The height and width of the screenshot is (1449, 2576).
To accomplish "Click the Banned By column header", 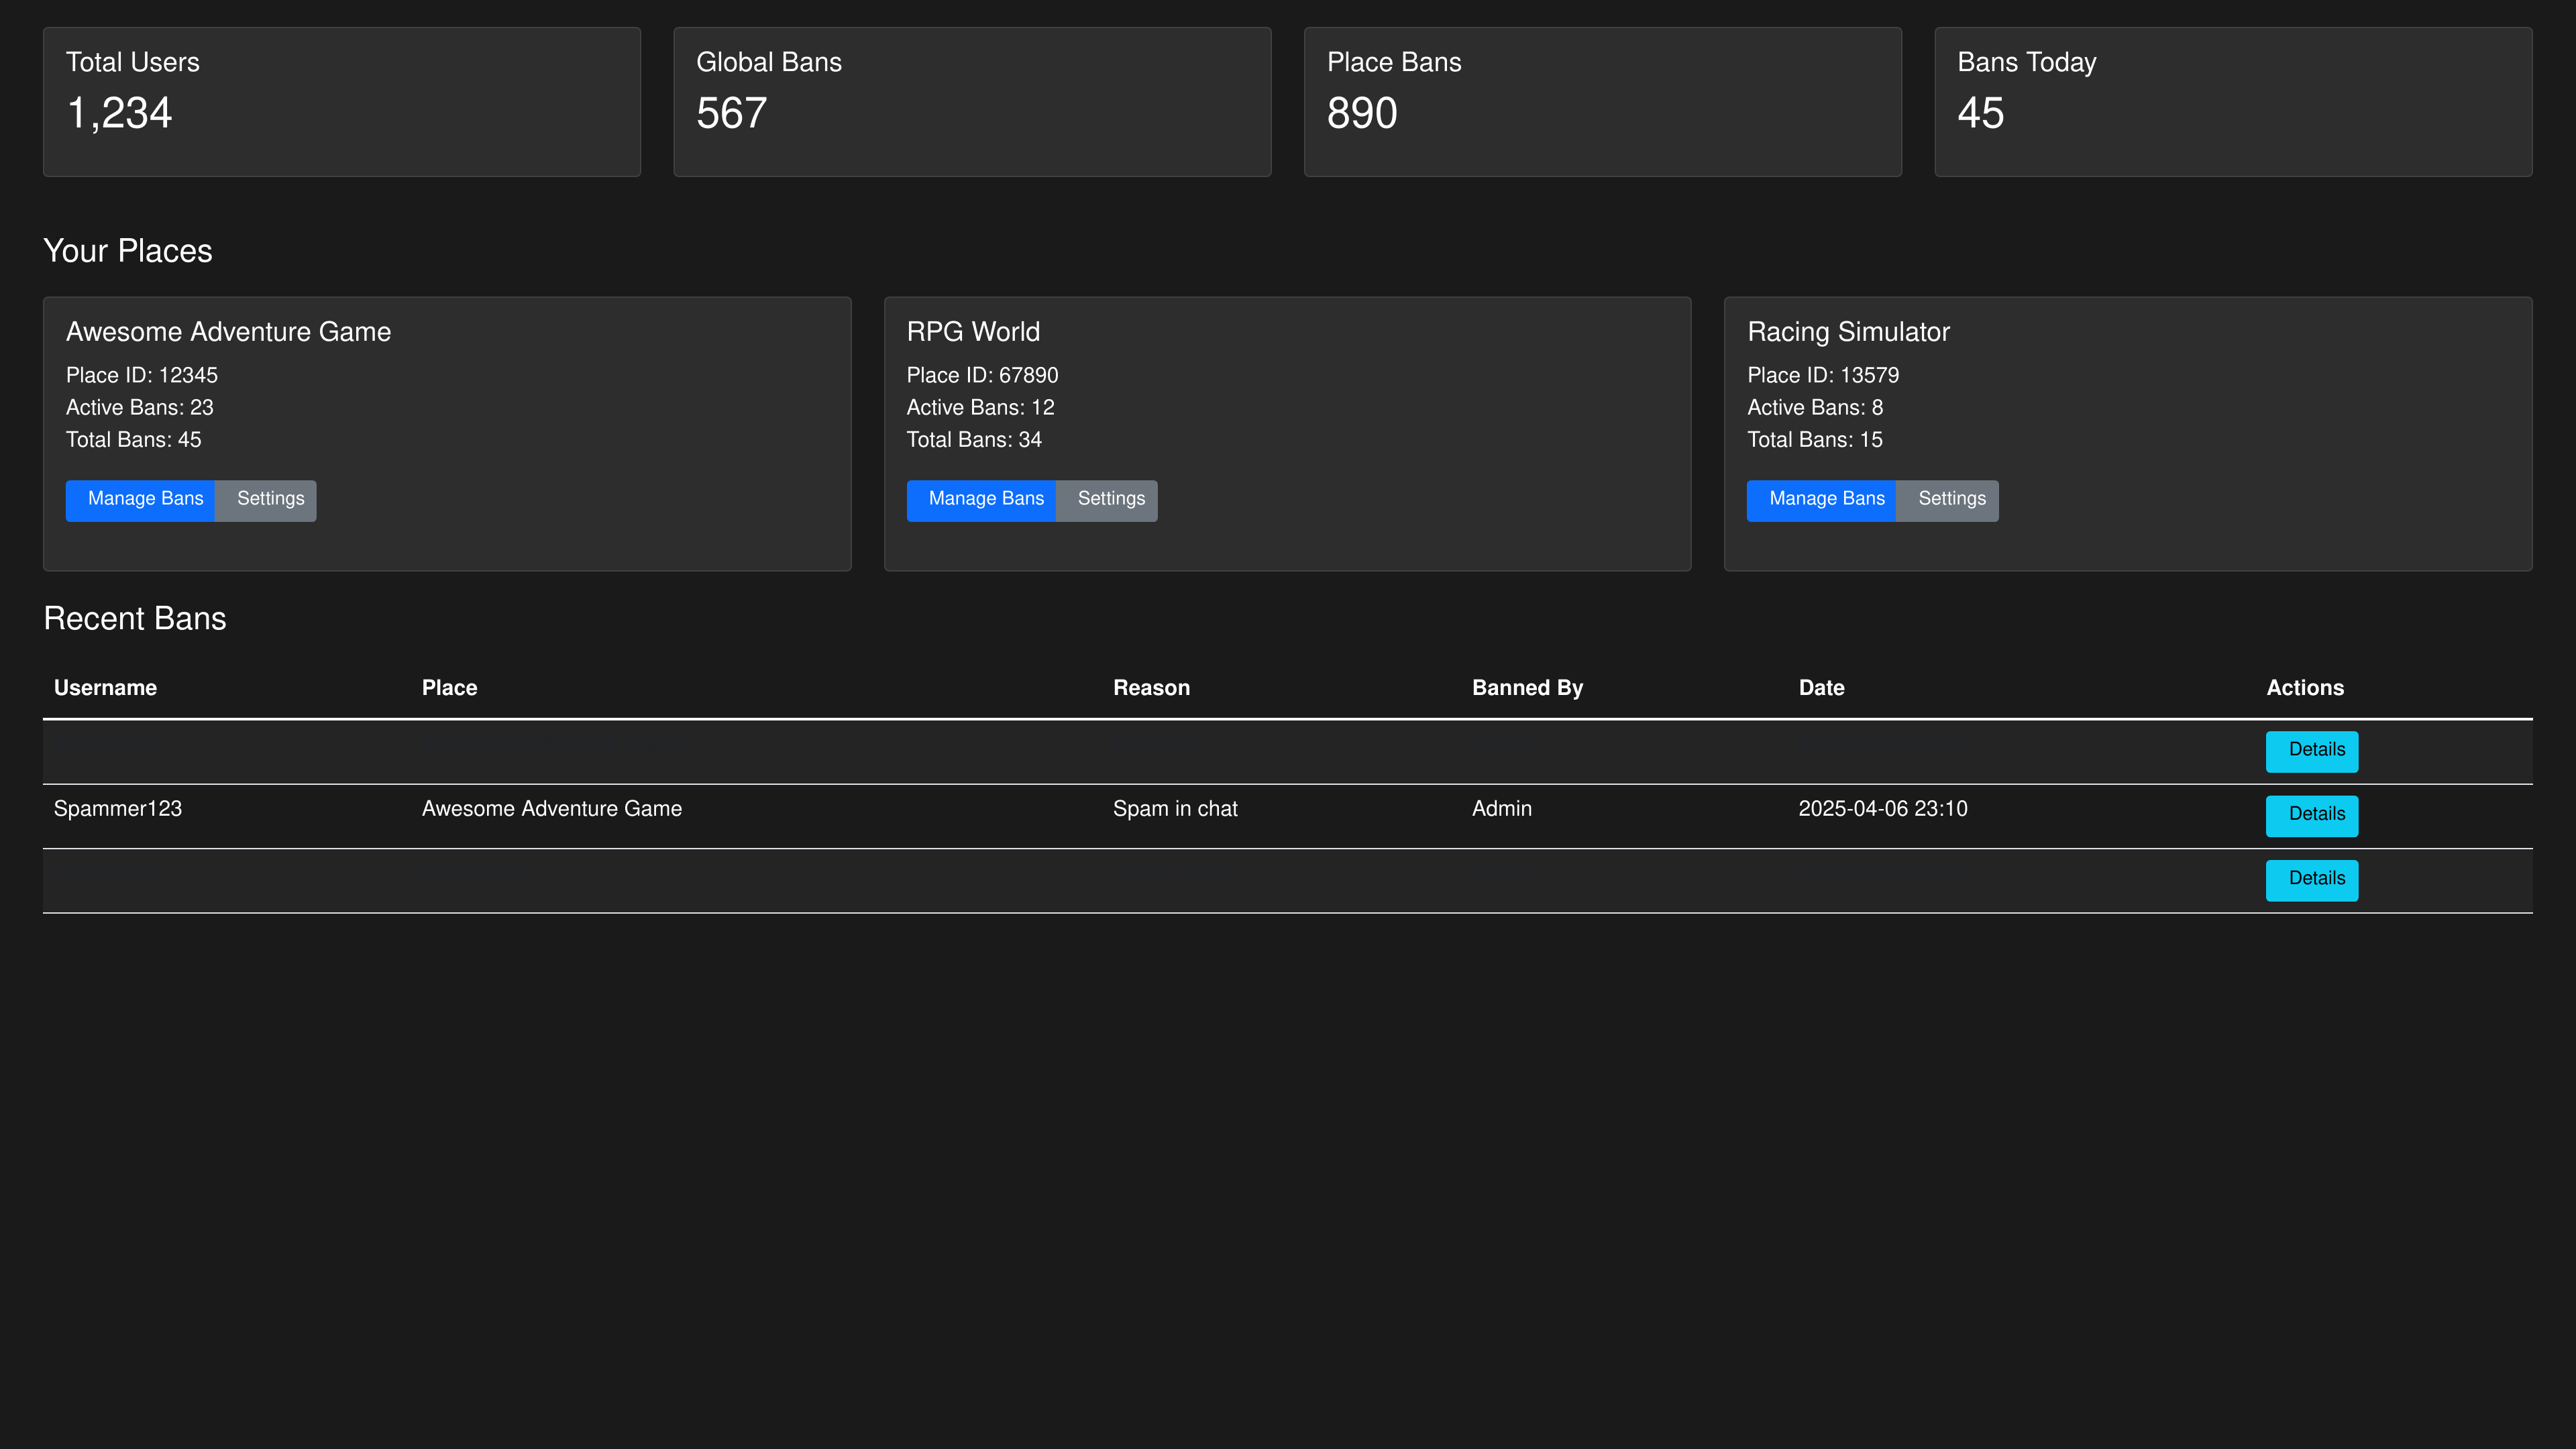I will click(x=1527, y=688).
